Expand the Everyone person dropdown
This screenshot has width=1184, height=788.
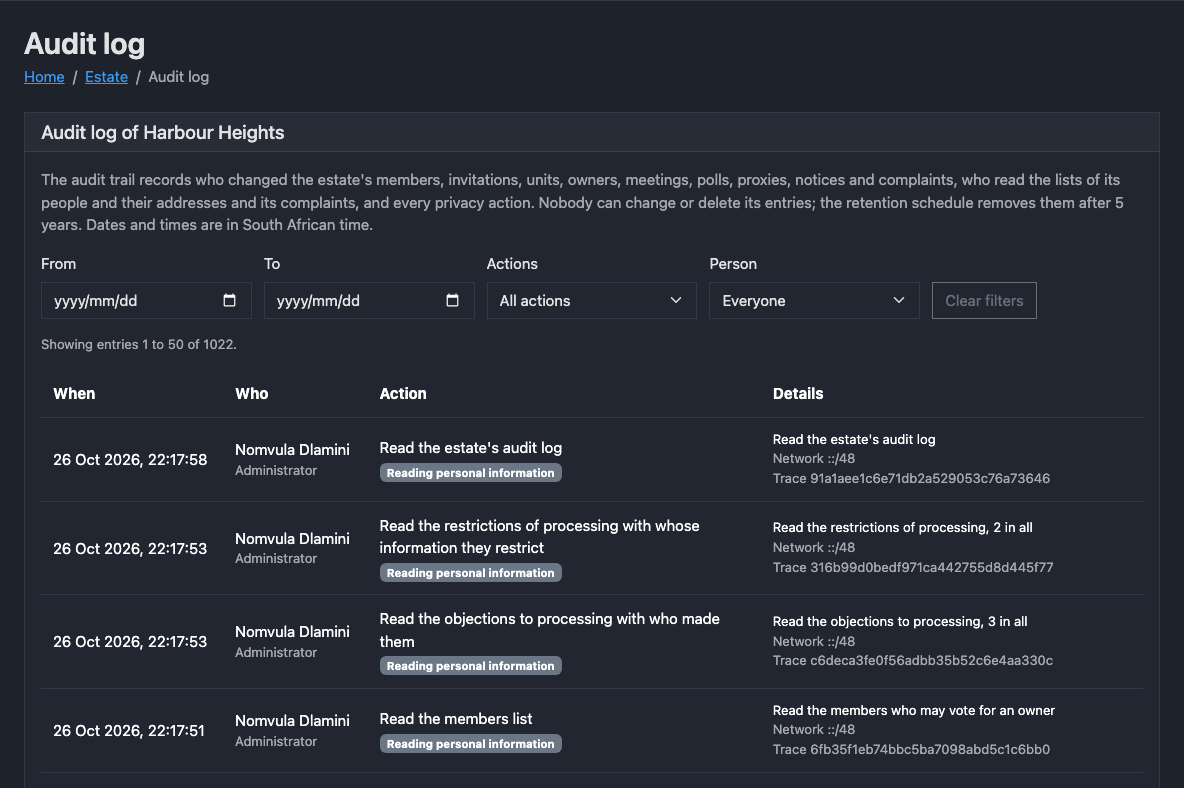(814, 300)
